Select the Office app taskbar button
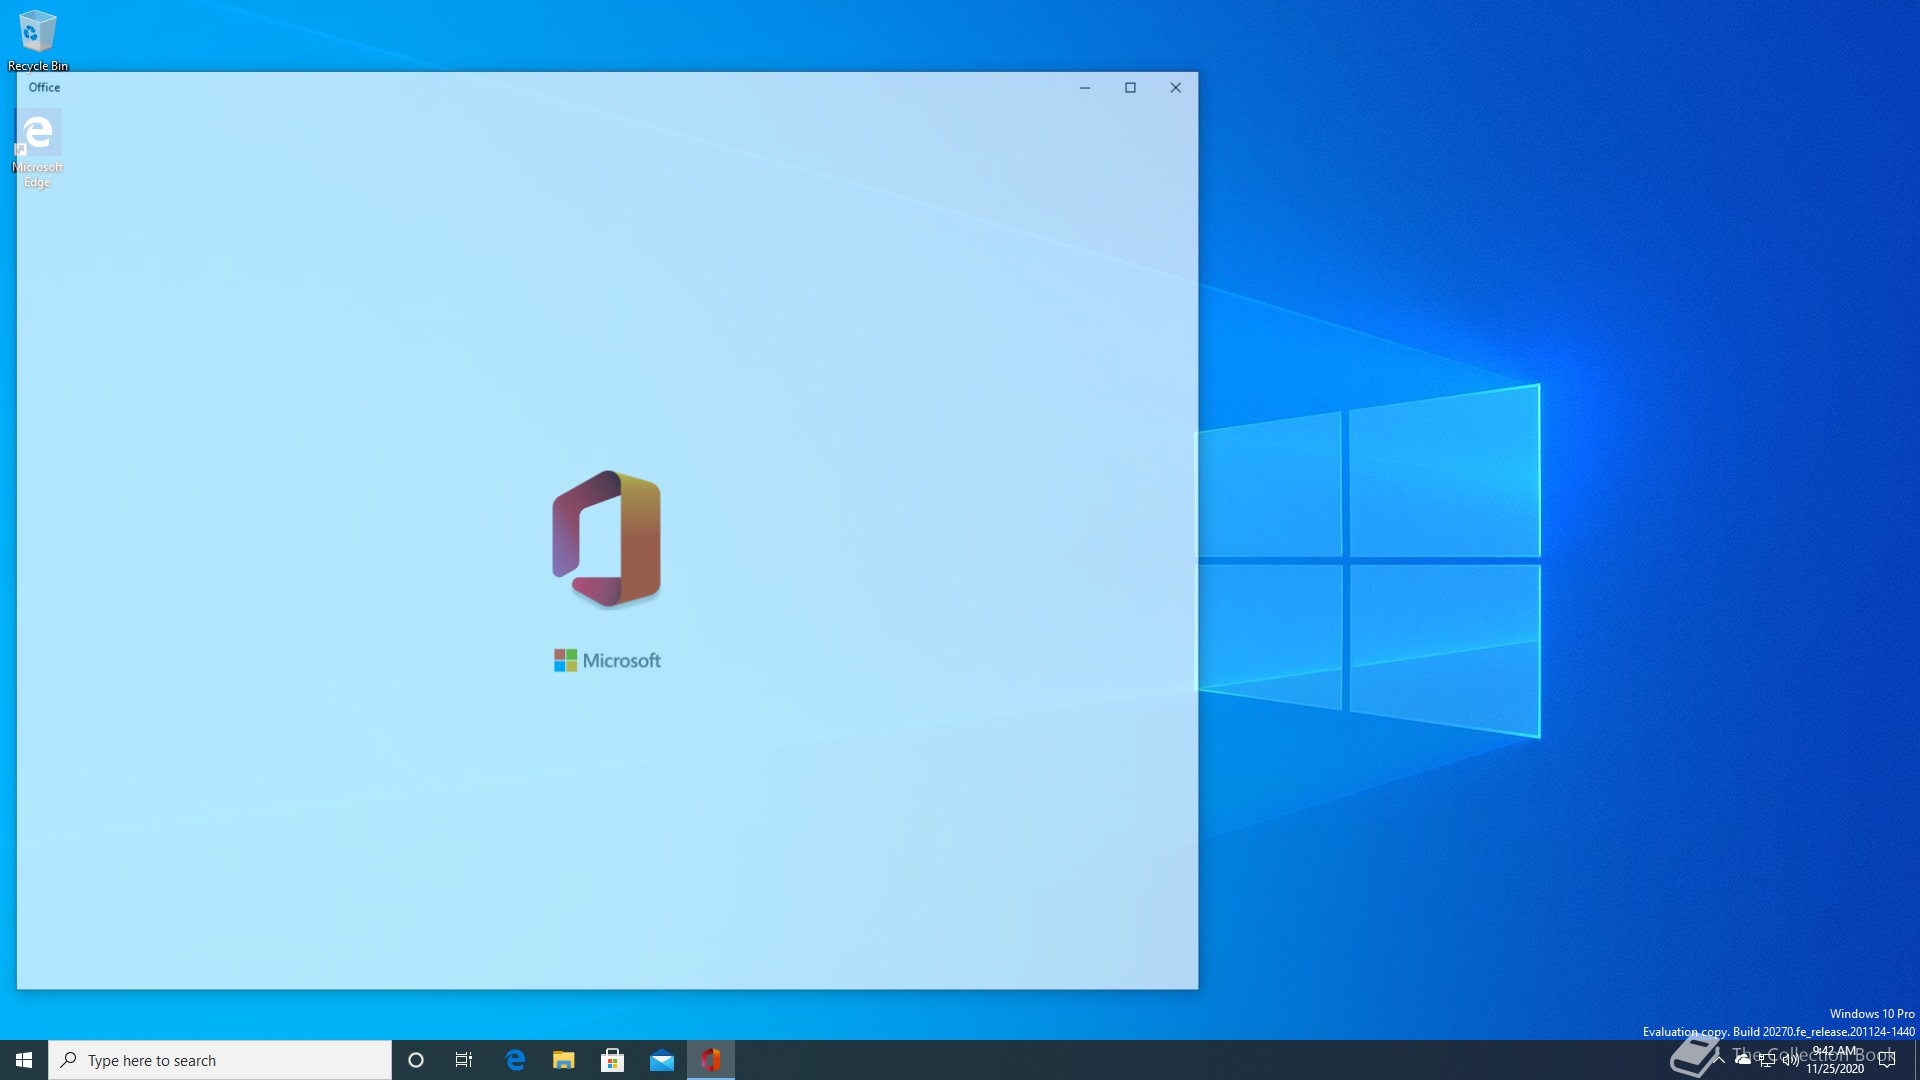The height and width of the screenshot is (1080, 1920). point(710,1060)
